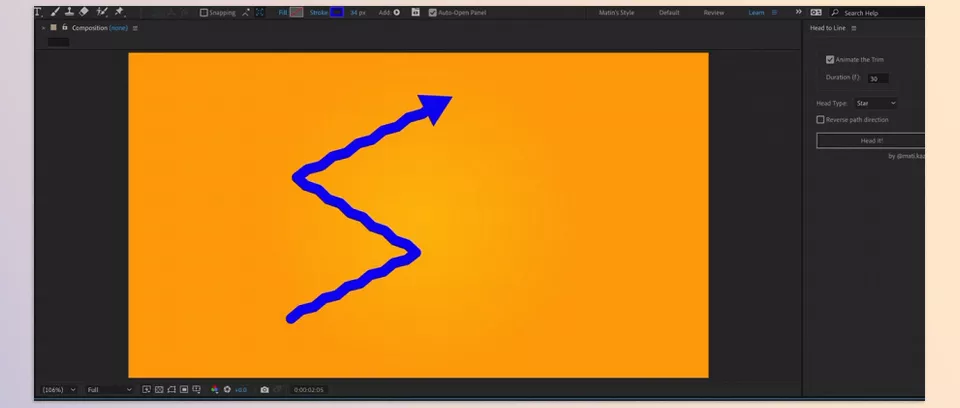Enable the Snapping checkbox
960x408 pixels.
[x=204, y=12]
